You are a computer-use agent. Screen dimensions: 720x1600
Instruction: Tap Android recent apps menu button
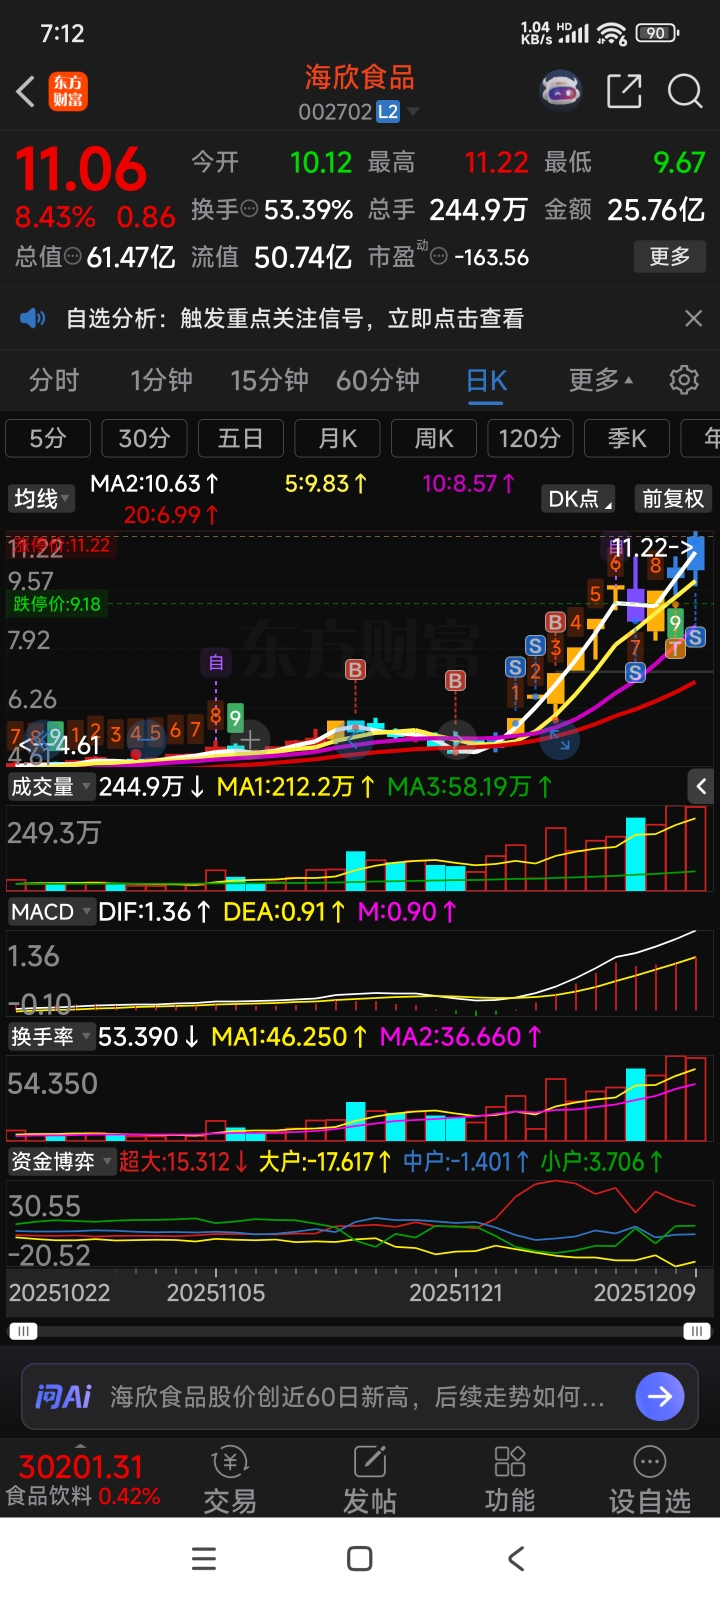pos(204,1558)
